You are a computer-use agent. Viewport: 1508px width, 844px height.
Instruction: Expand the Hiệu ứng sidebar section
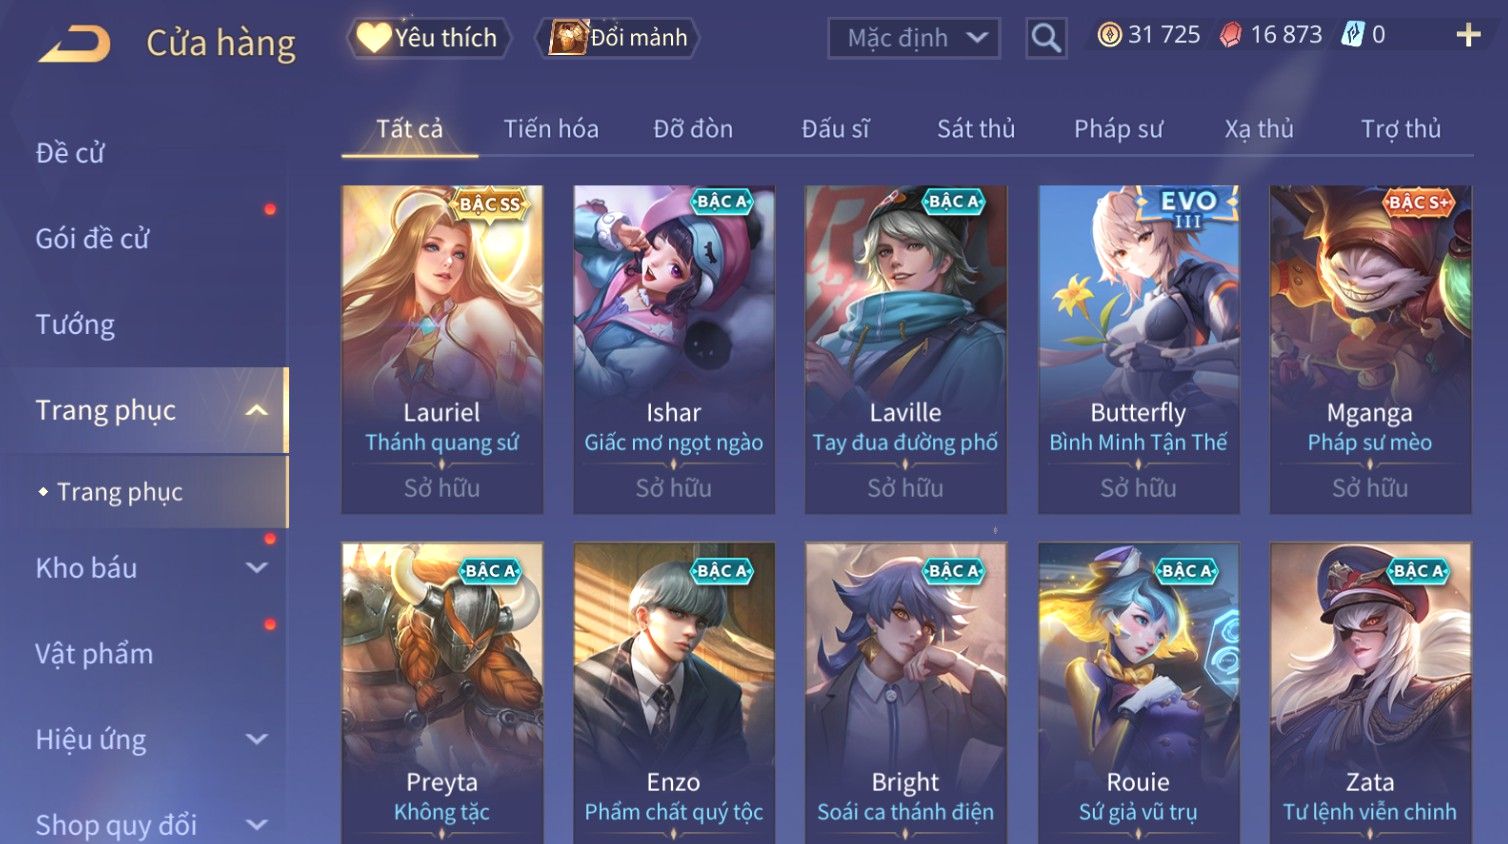click(256, 739)
